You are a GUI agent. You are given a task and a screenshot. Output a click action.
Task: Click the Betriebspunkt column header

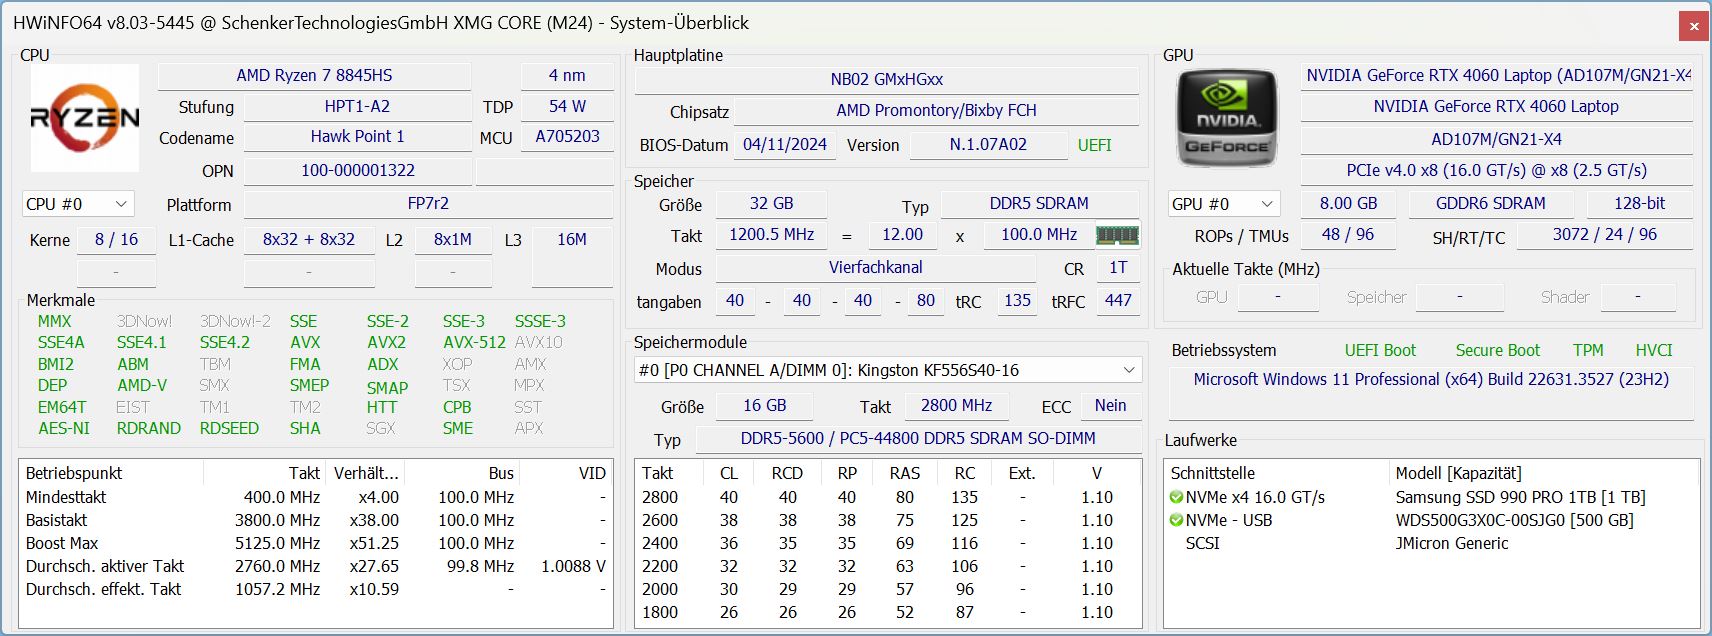point(74,473)
